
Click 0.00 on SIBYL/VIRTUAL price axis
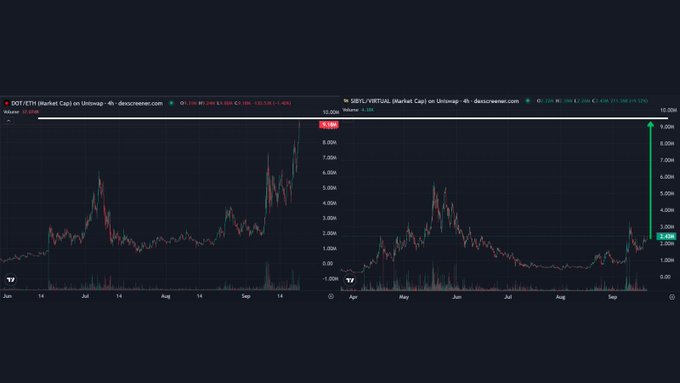[x=665, y=277]
